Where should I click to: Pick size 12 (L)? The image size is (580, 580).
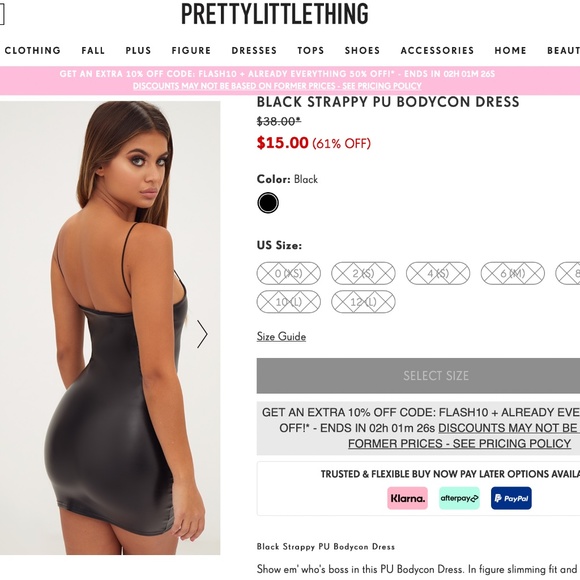click(x=363, y=302)
